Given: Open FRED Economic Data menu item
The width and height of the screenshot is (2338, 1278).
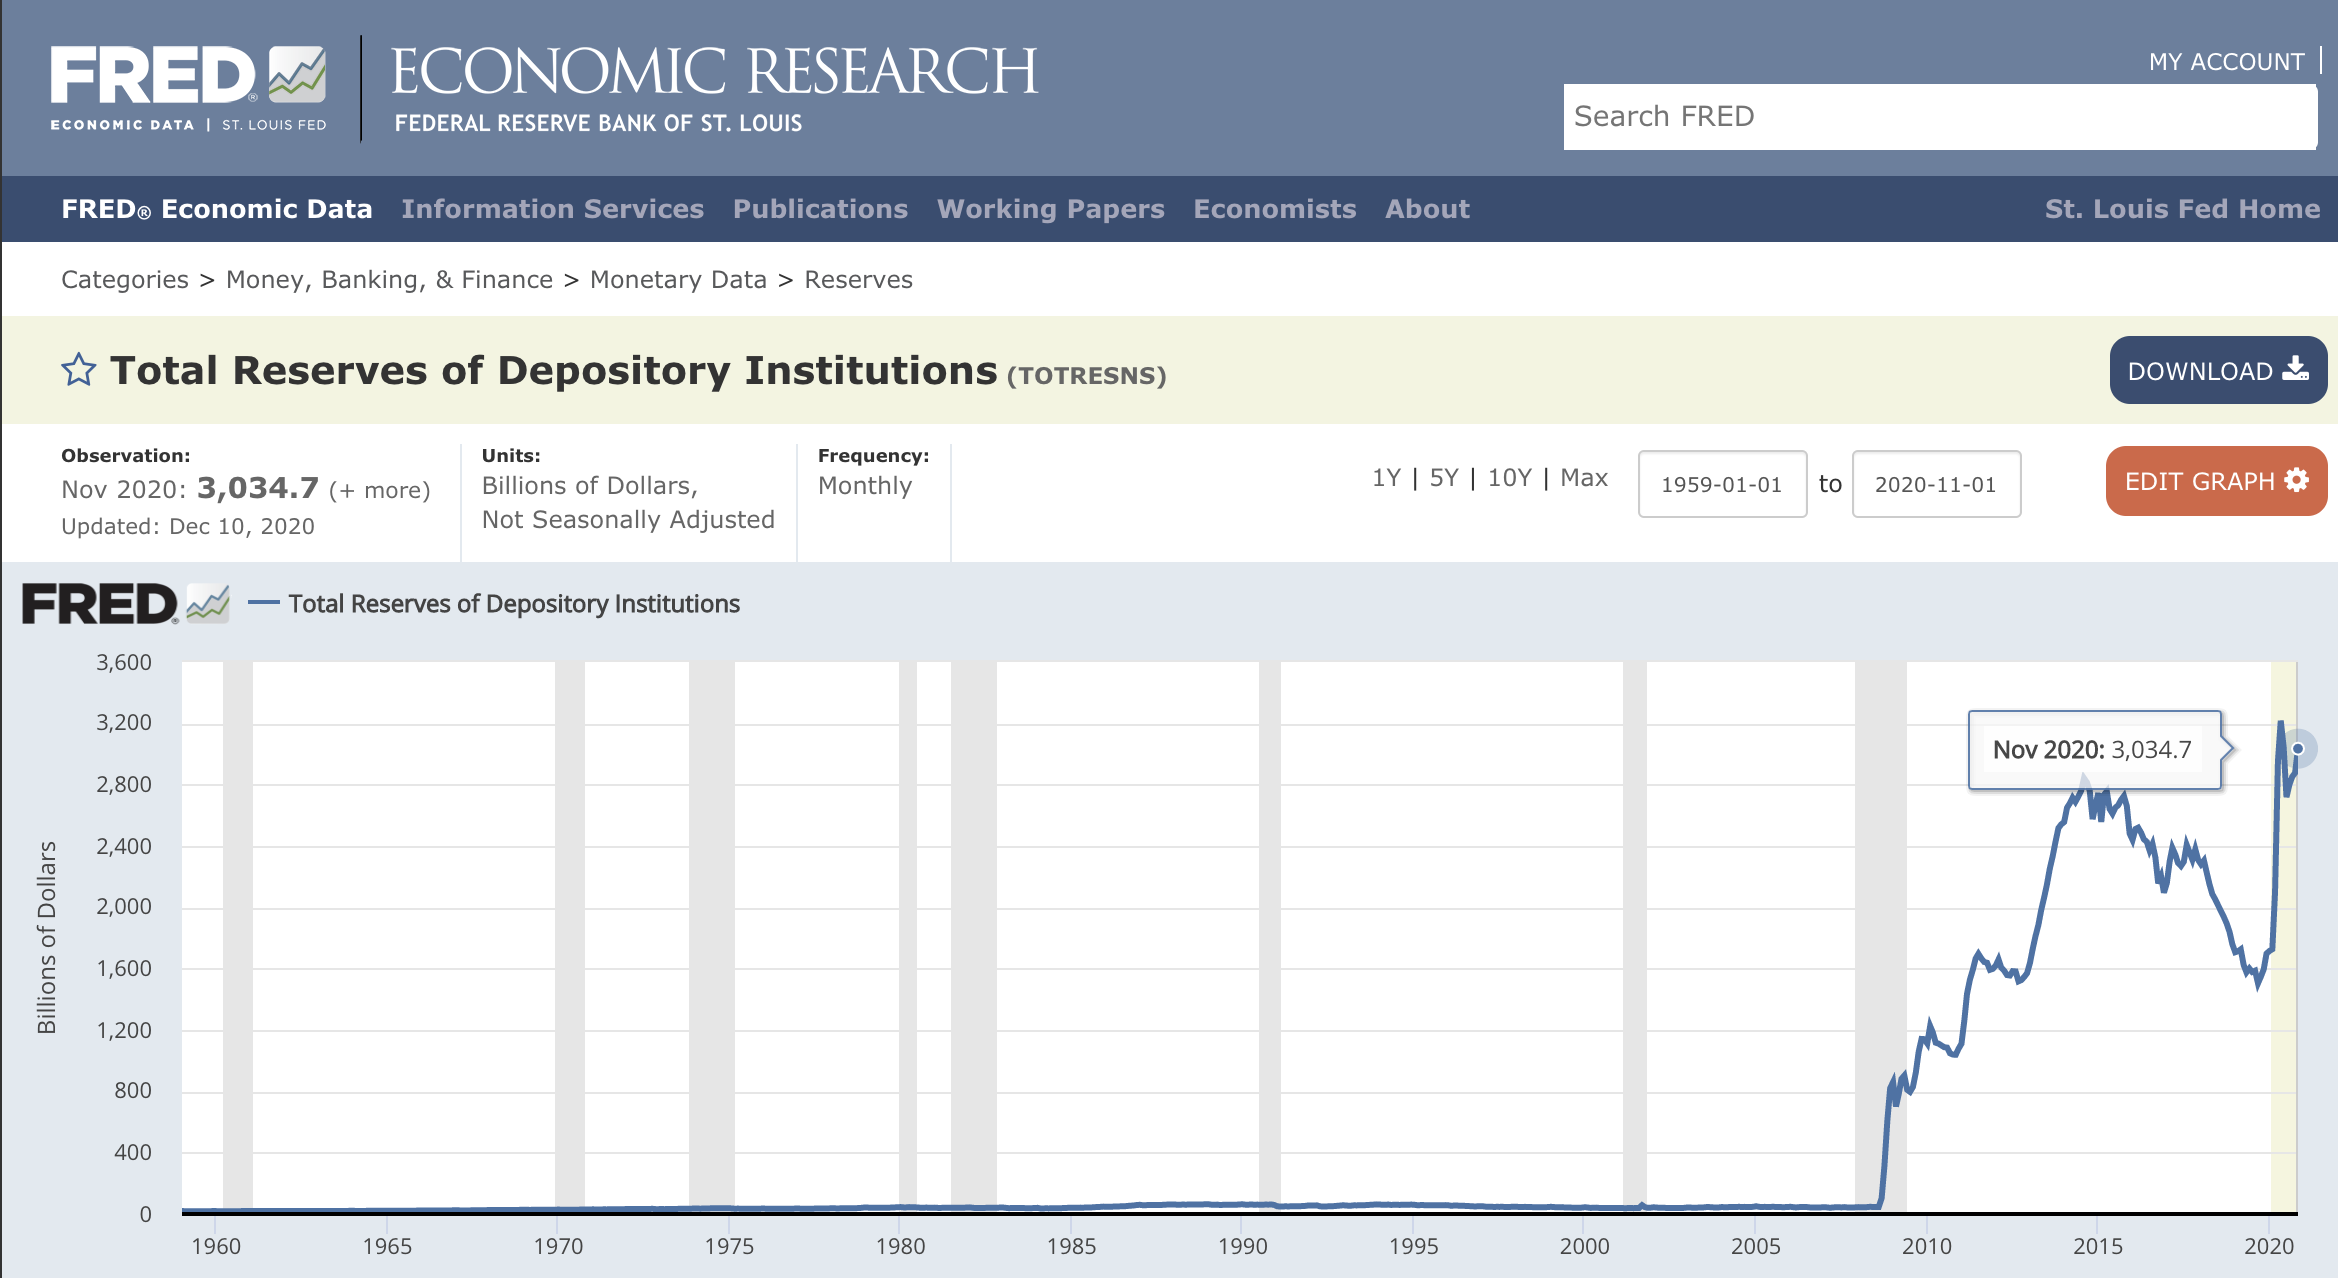Looking at the screenshot, I should coord(217,209).
